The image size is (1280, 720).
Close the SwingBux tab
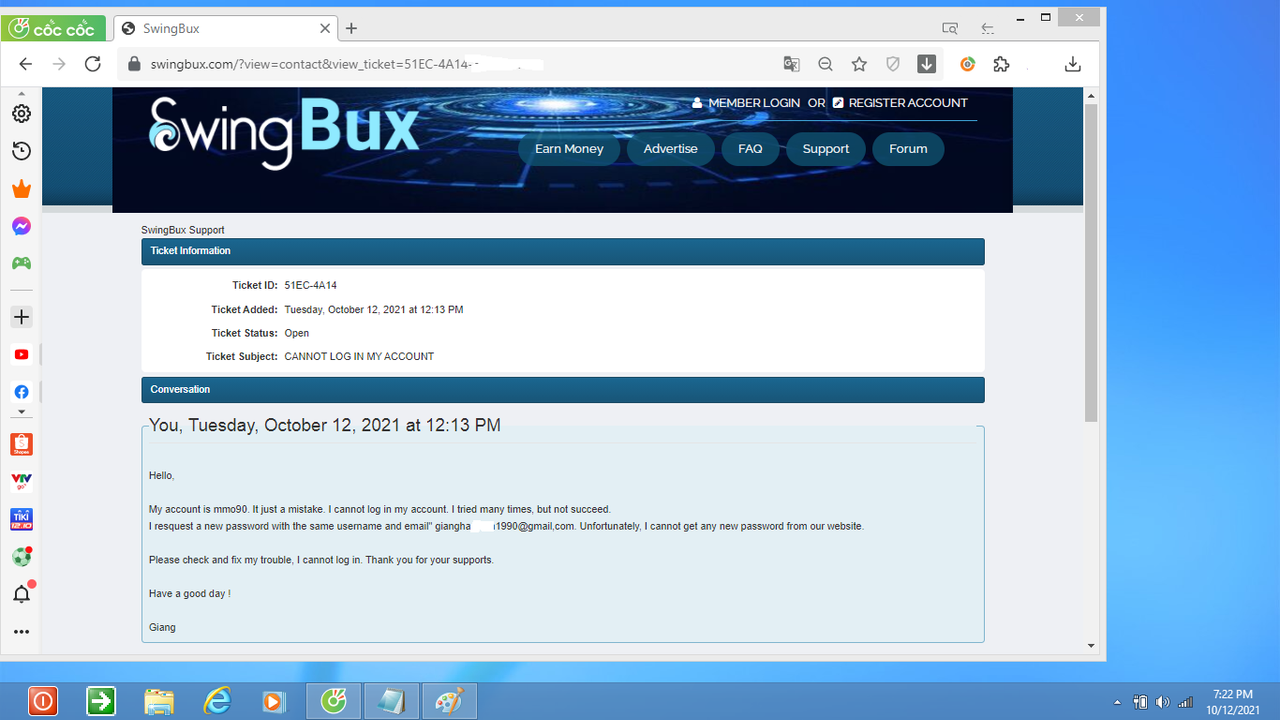(x=324, y=29)
